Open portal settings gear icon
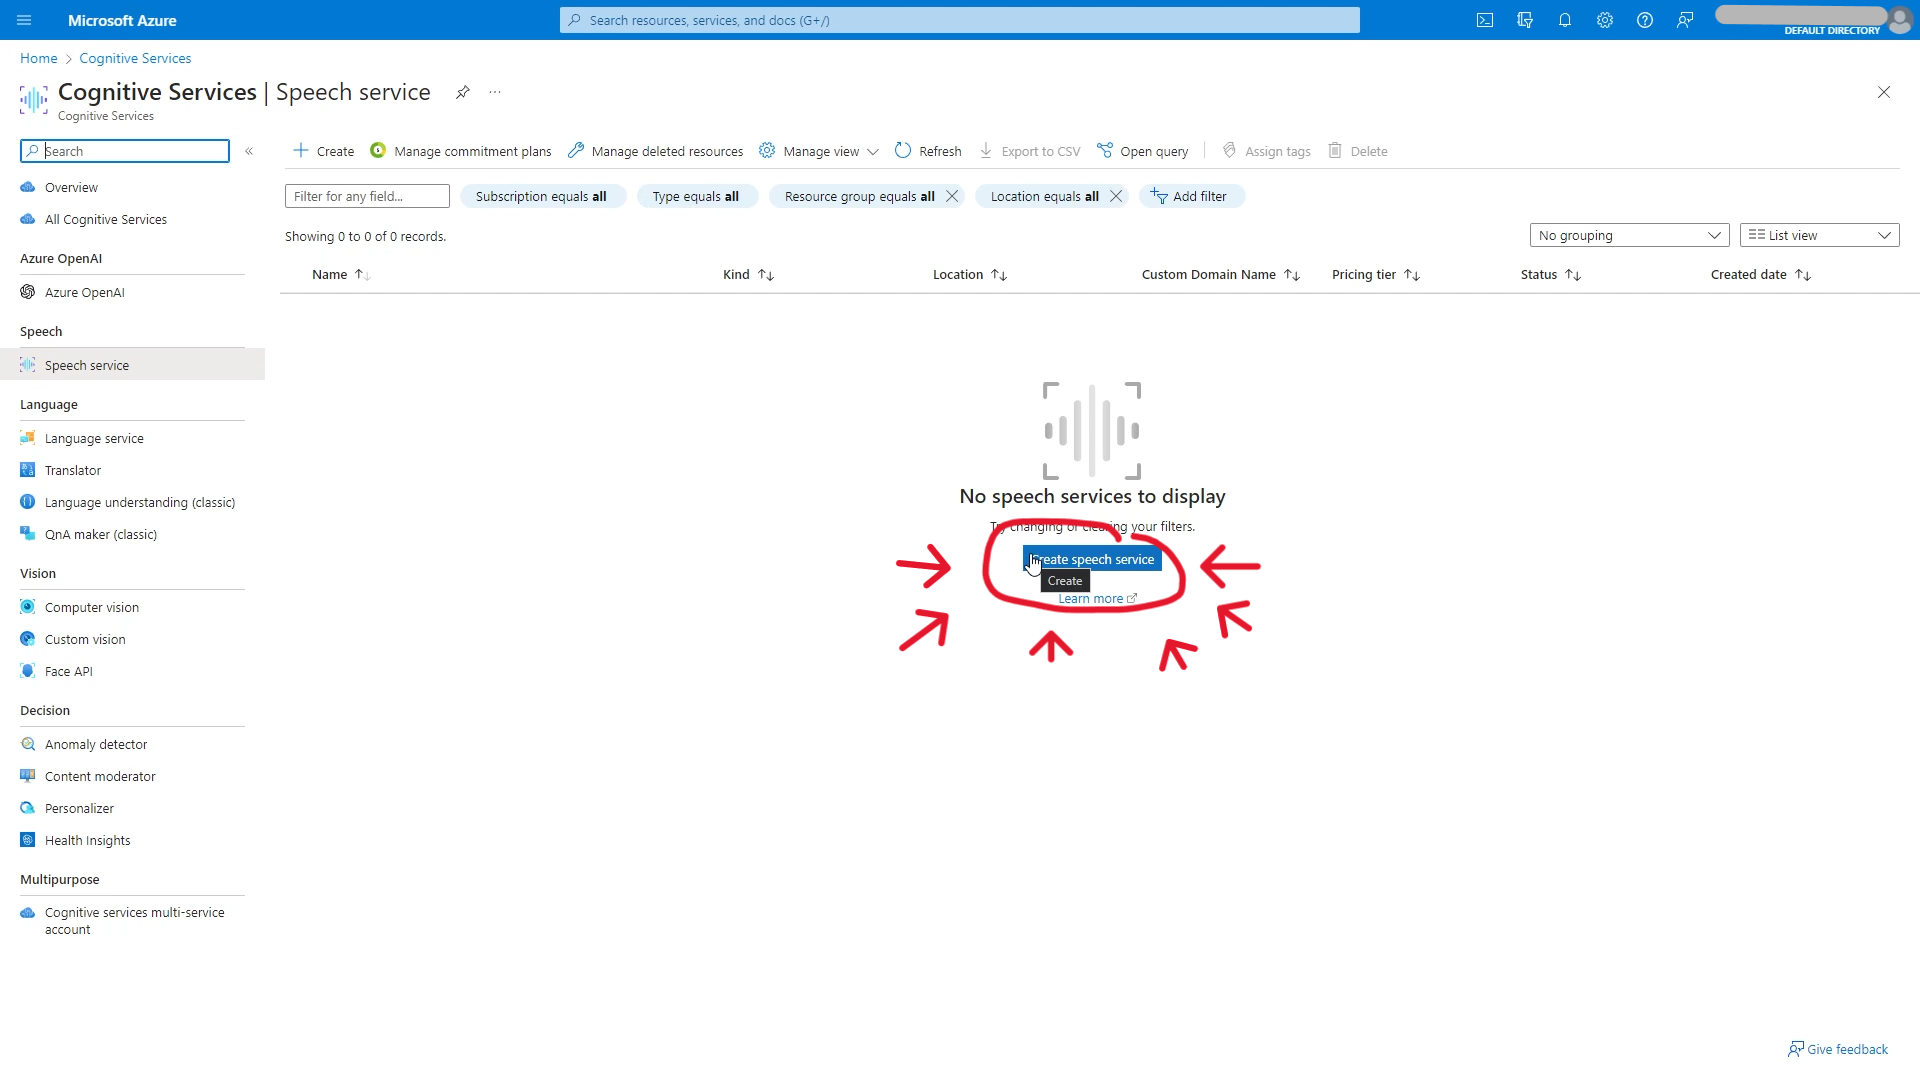Screen dimensions: 1920x1080 tap(1605, 20)
